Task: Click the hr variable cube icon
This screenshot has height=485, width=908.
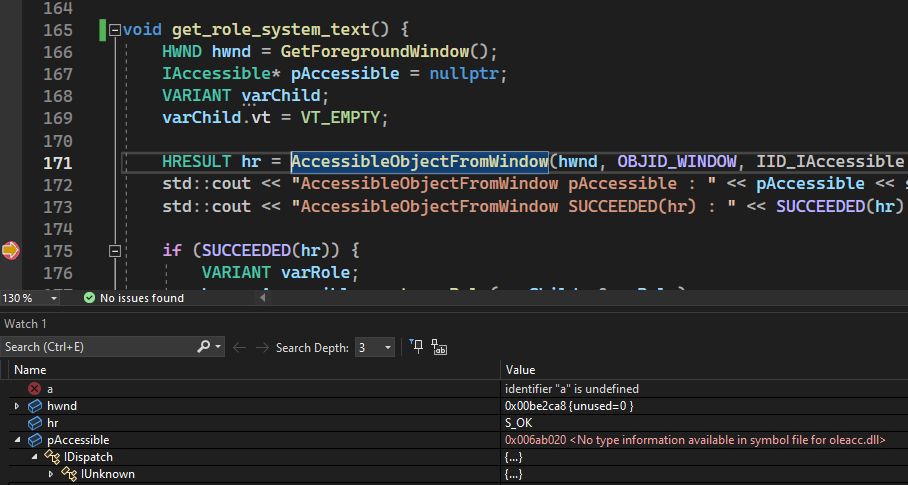Action: pos(35,423)
